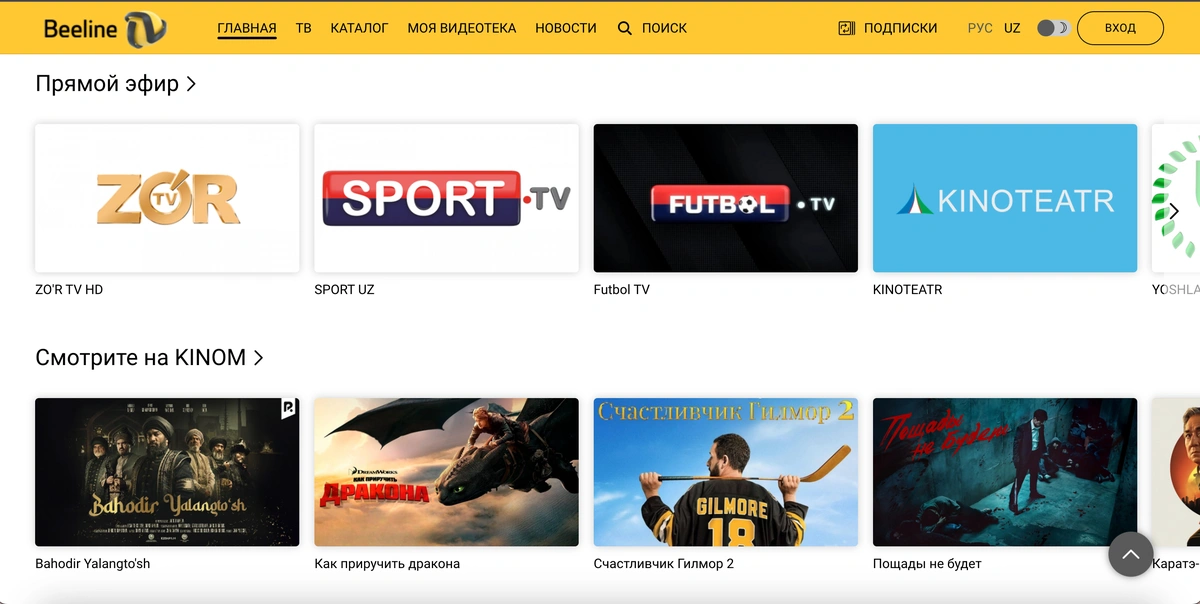Screen dimensions: 1200x604
Task: Click the Beeline TV logo
Action: 104,28
